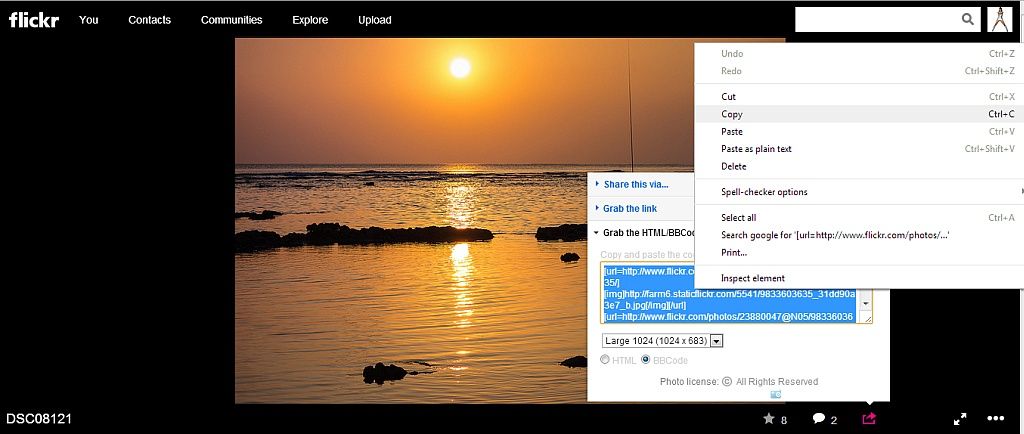Enter fullscreen with expand arrows icon
This screenshot has width=1024, height=434.
coord(958,419)
